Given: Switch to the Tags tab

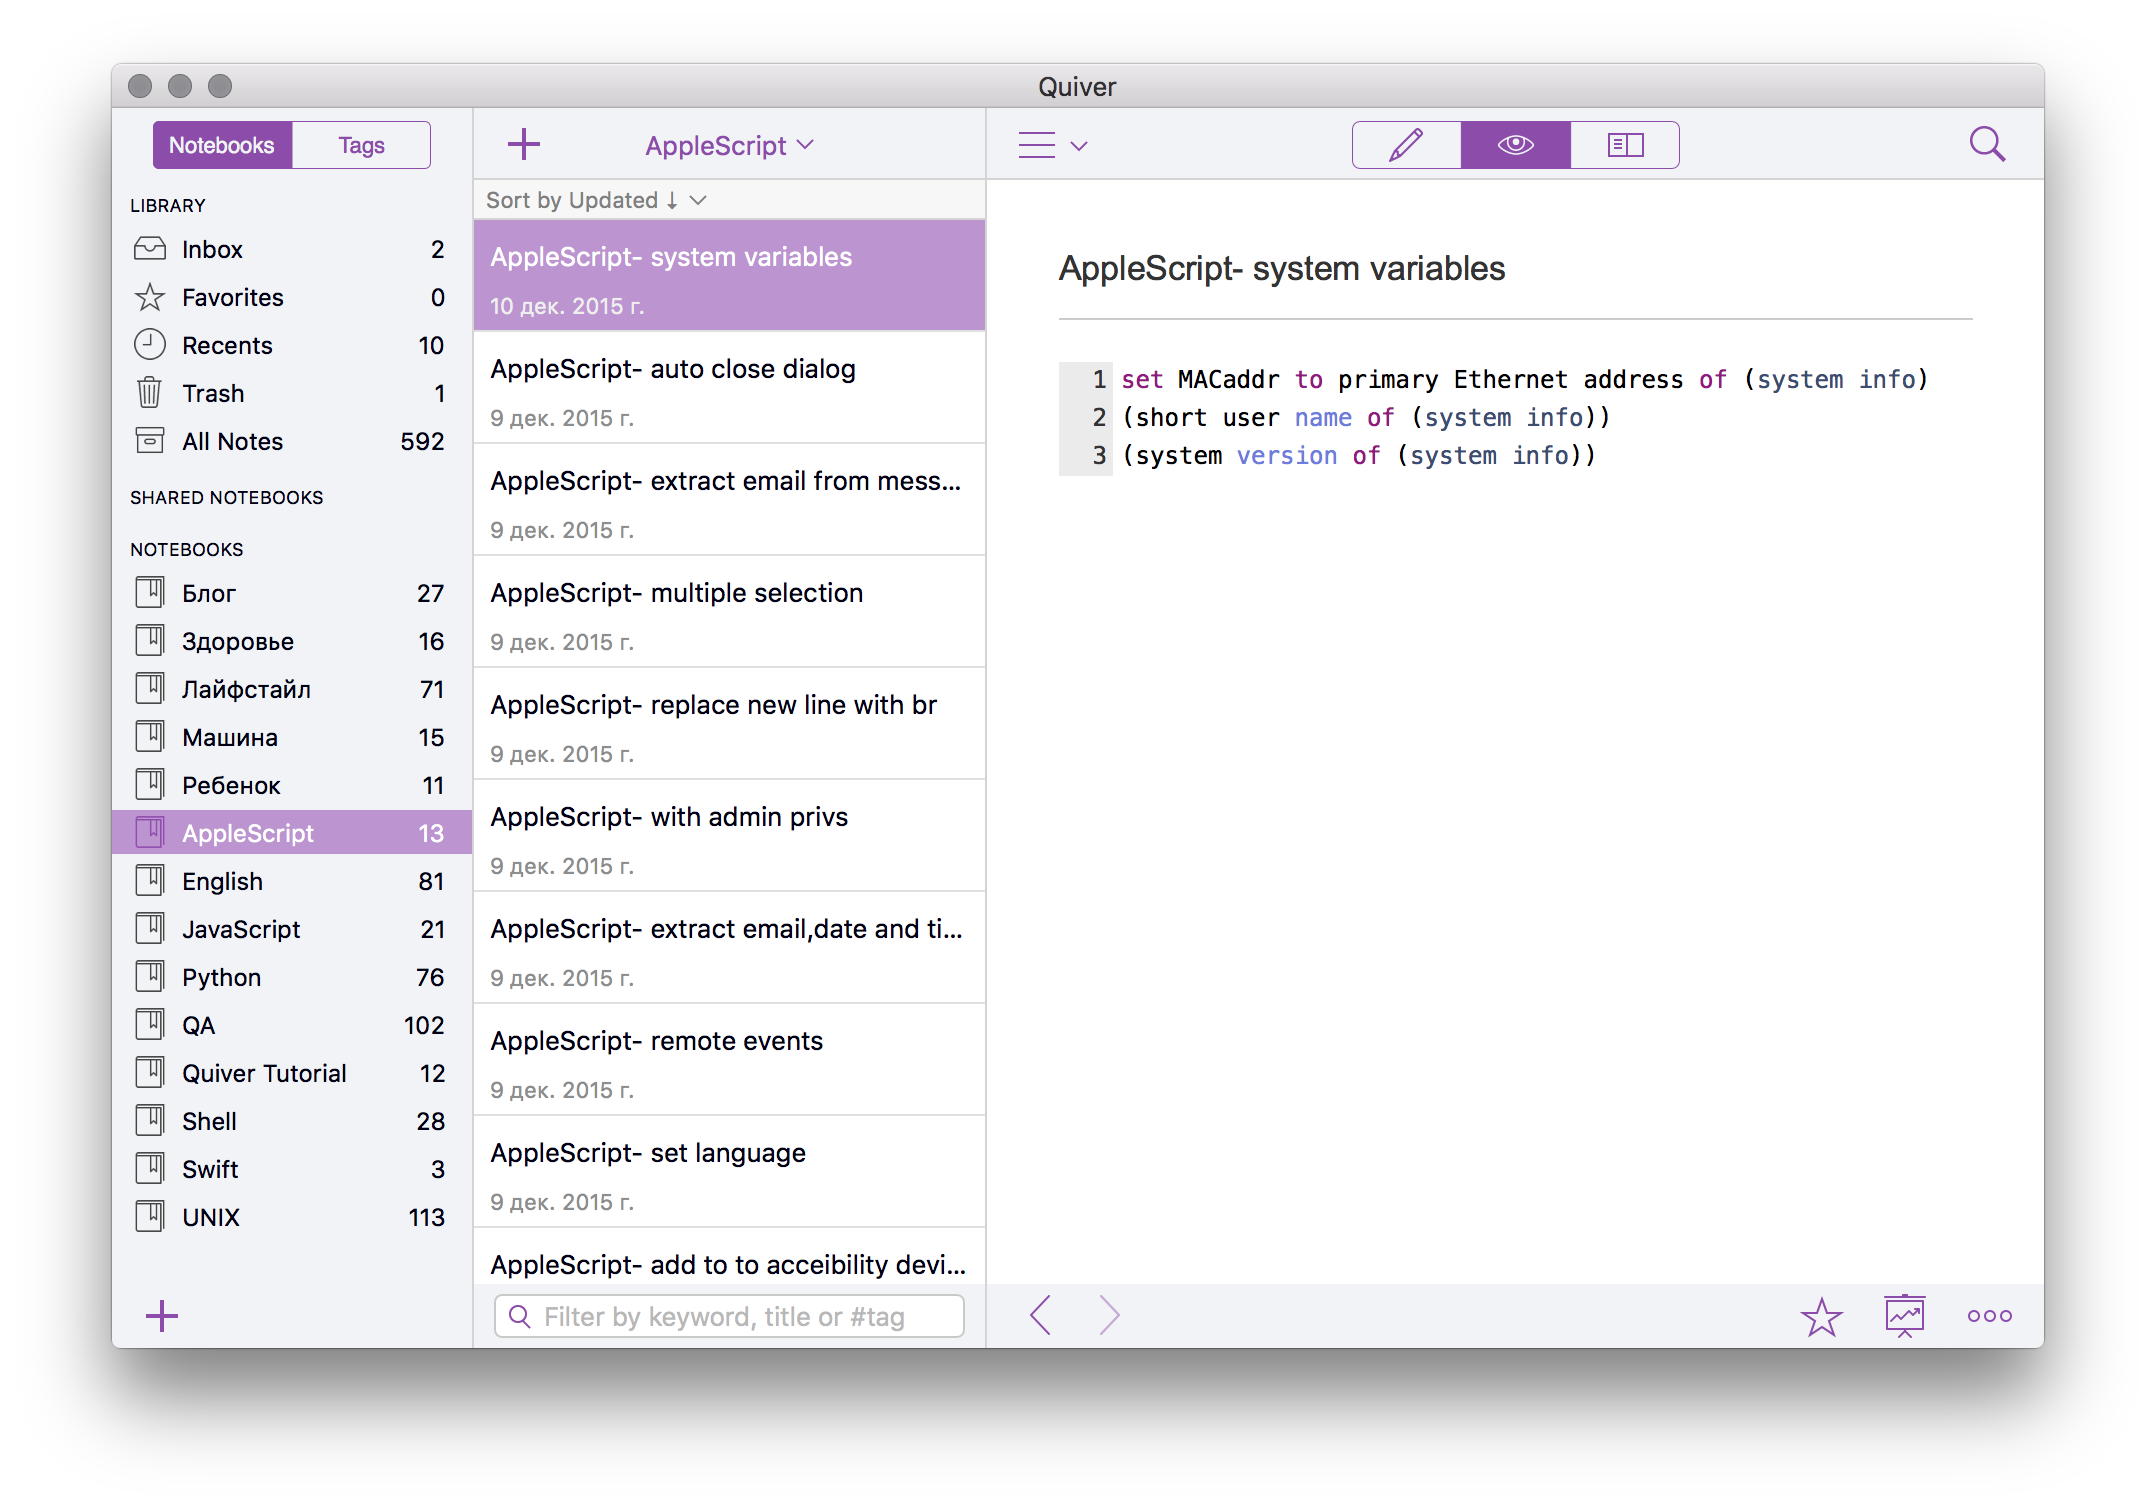Looking at the screenshot, I should [362, 144].
